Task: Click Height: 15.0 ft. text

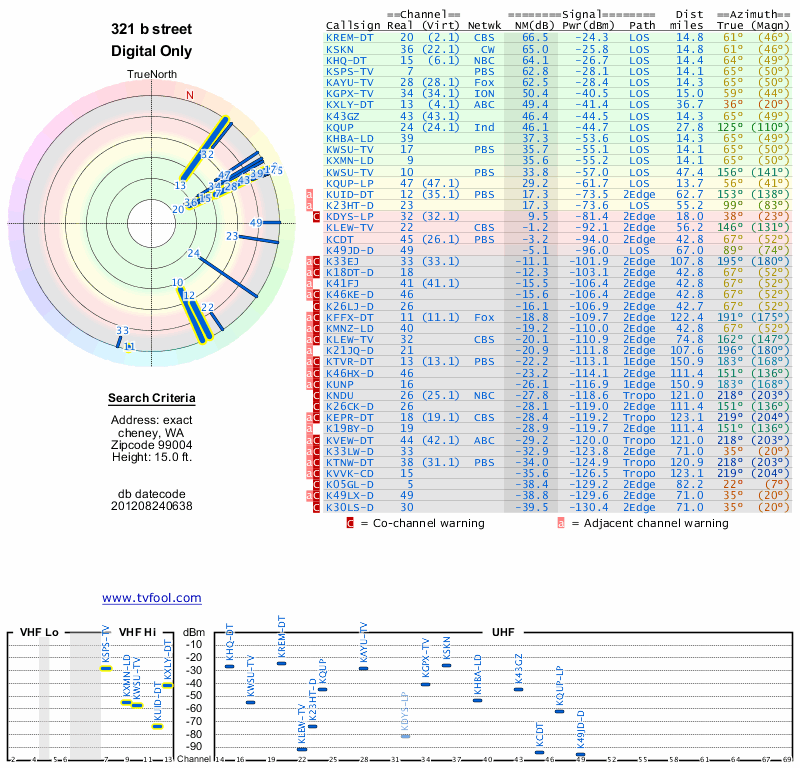Action: pyautogui.click(x=152, y=457)
